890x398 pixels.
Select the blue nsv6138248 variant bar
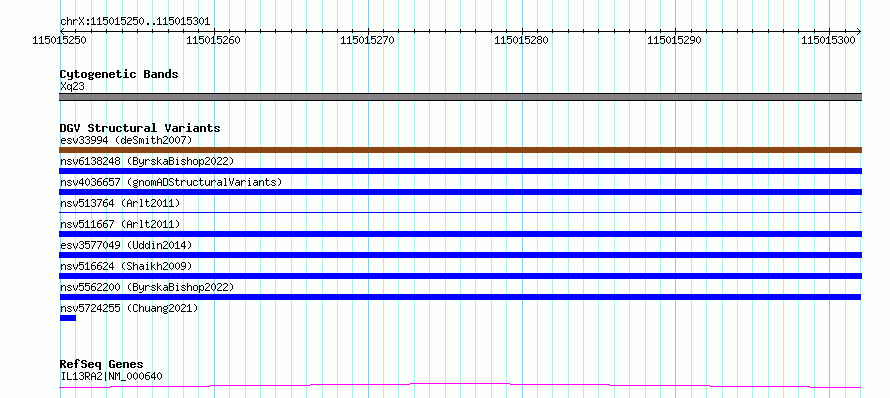(460, 171)
